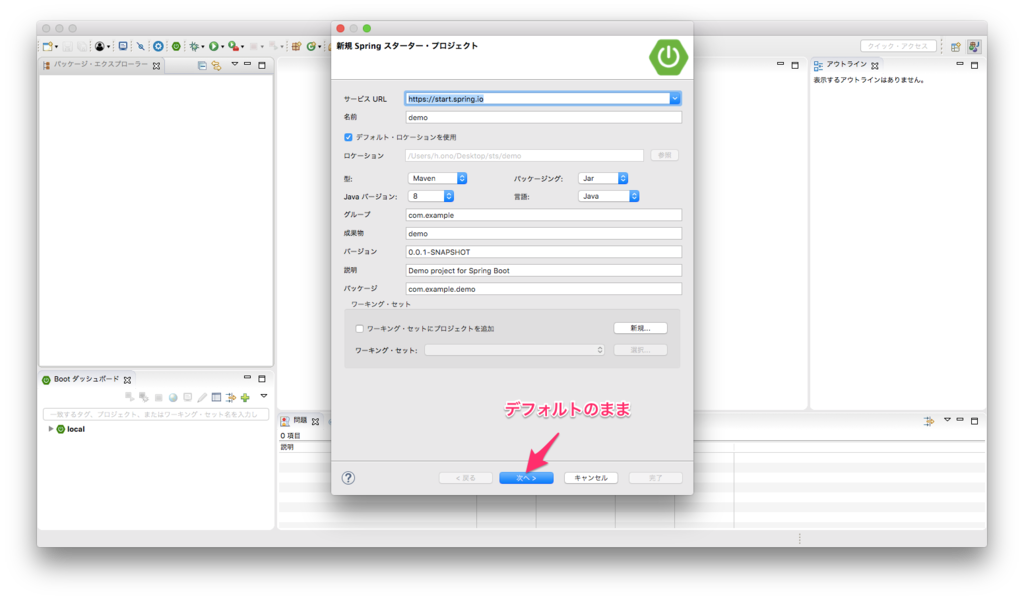This screenshot has width=1024, height=600.
Task: Click the Quick Access search box
Action: [x=898, y=46]
